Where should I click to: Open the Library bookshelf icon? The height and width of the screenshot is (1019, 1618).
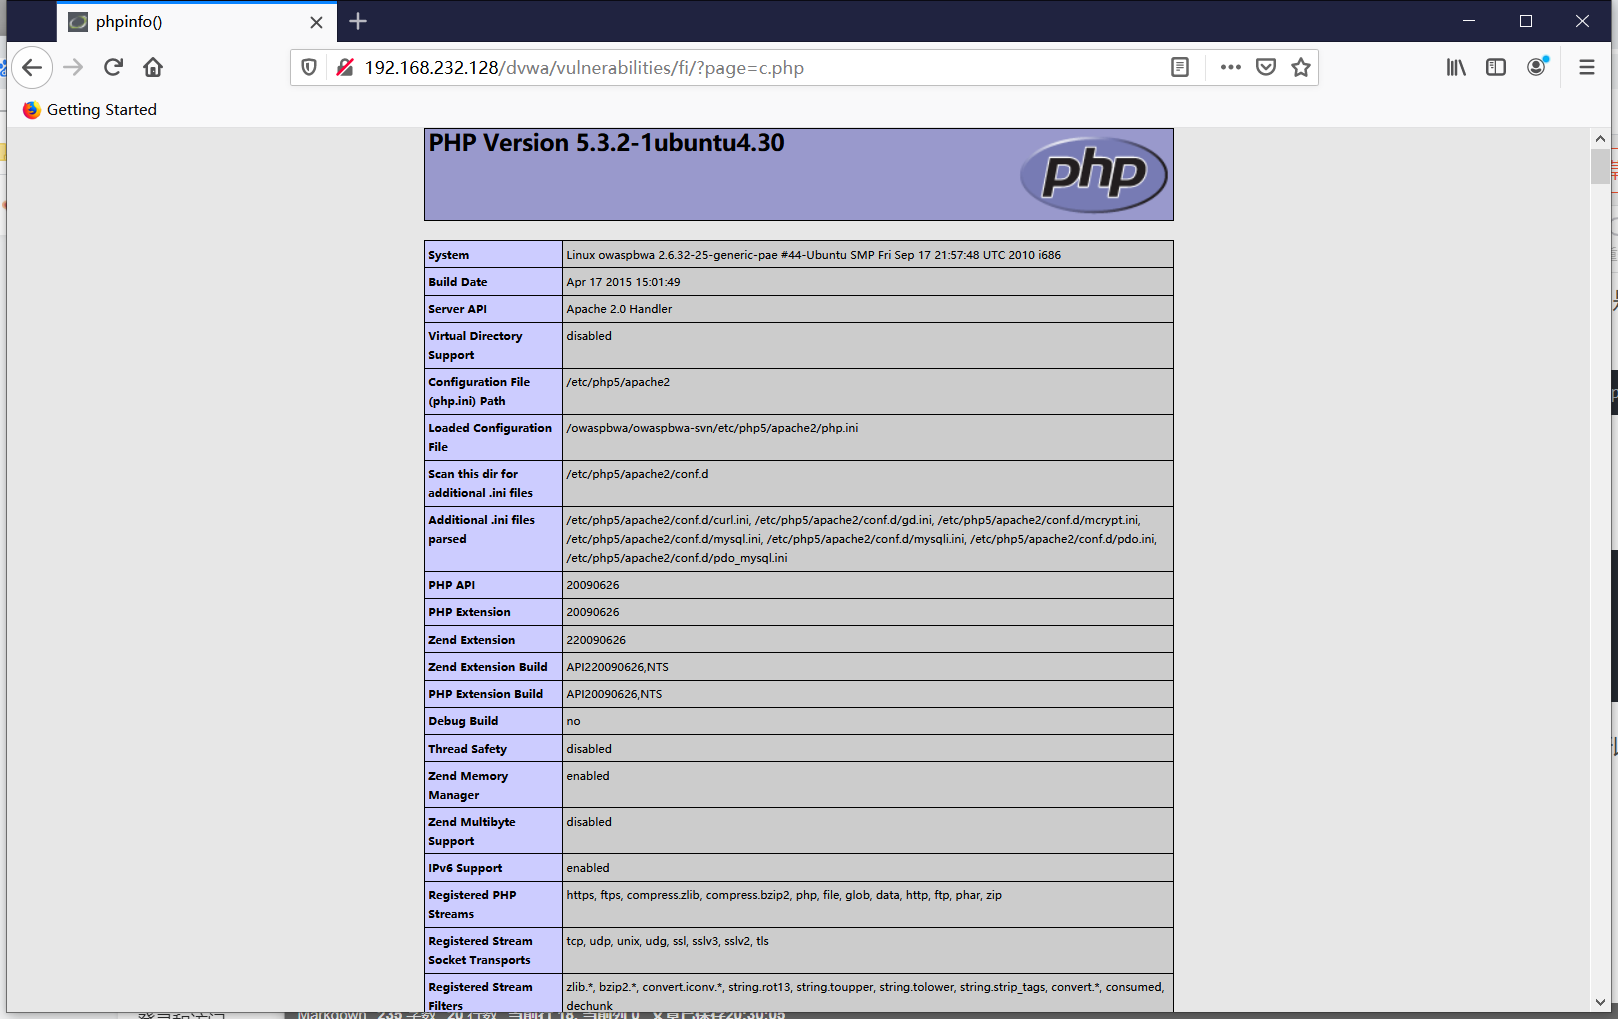point(1456,68)
